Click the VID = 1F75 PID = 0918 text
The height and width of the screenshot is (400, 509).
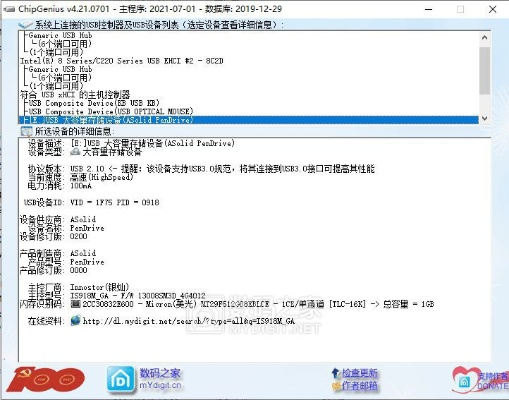[x=115, y=202]
